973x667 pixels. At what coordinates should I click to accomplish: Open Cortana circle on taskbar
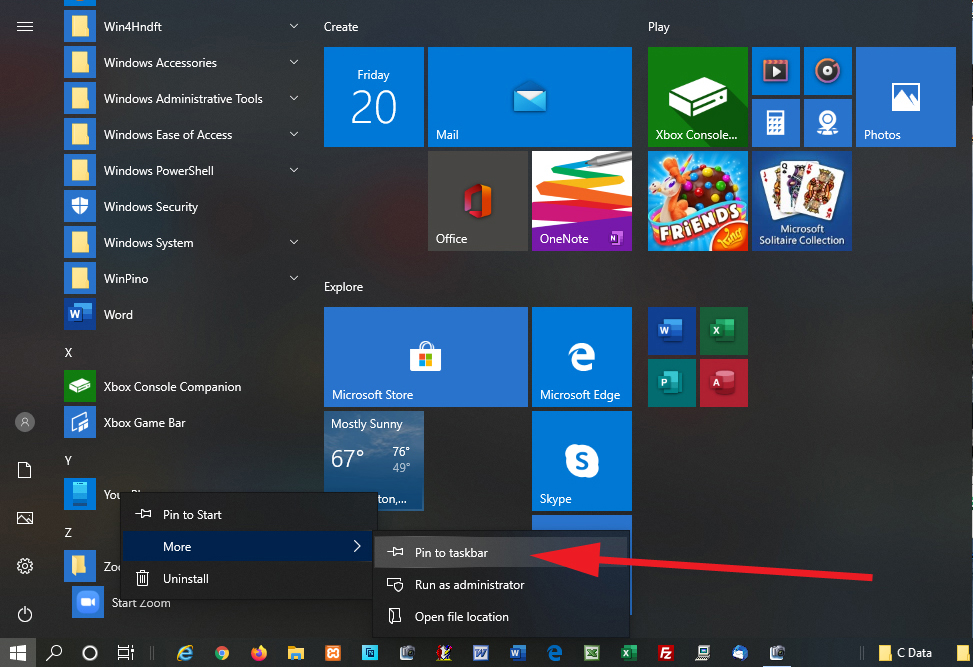tap(90, 653)
